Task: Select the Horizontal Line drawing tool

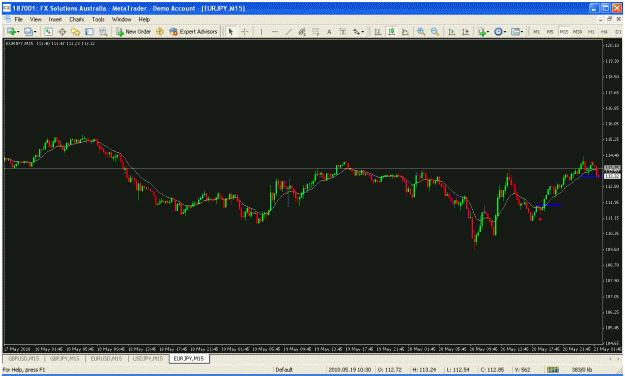Action: coord(275,31)
